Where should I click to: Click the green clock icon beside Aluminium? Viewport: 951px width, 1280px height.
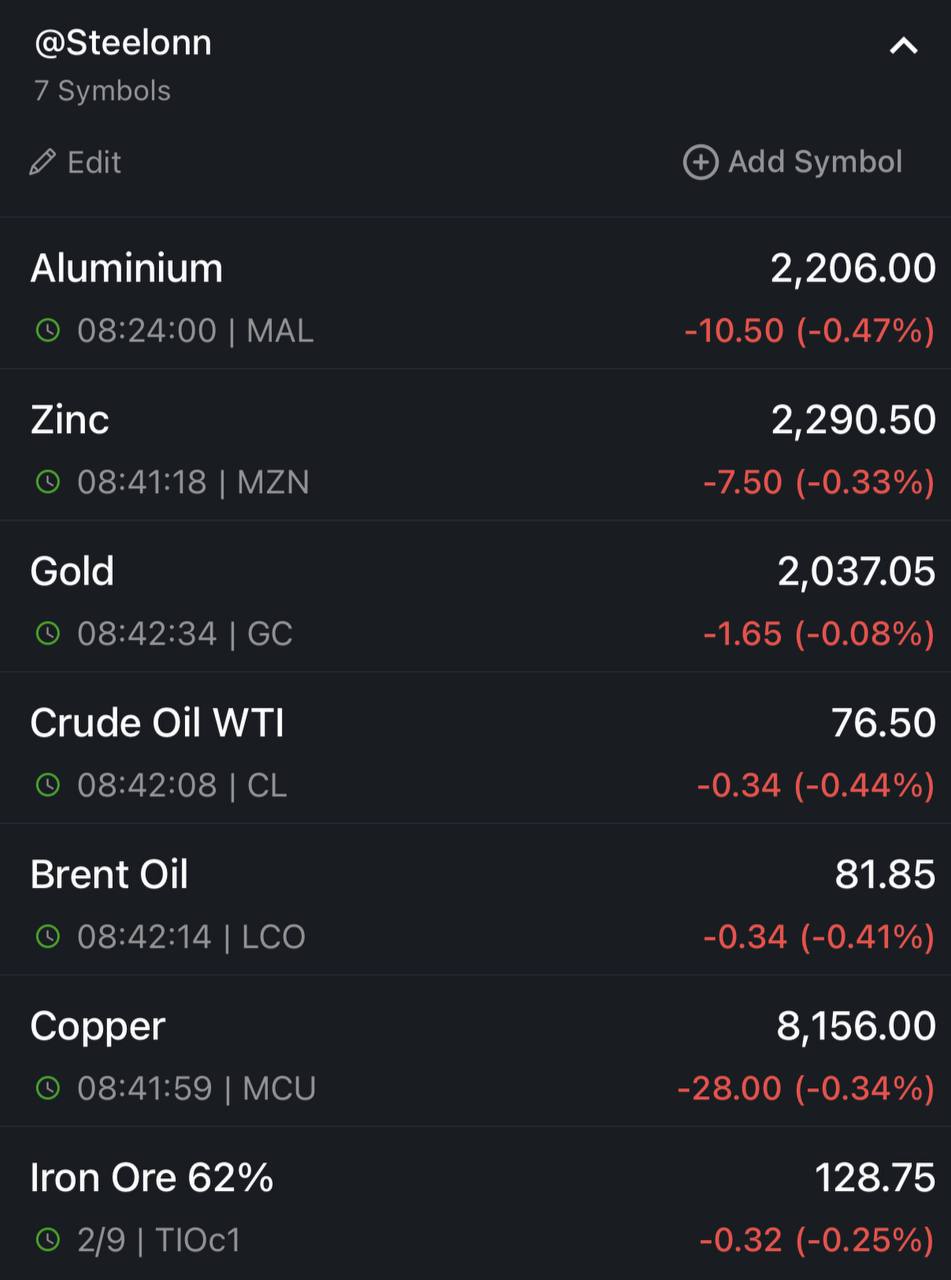(x=48, y=330)
